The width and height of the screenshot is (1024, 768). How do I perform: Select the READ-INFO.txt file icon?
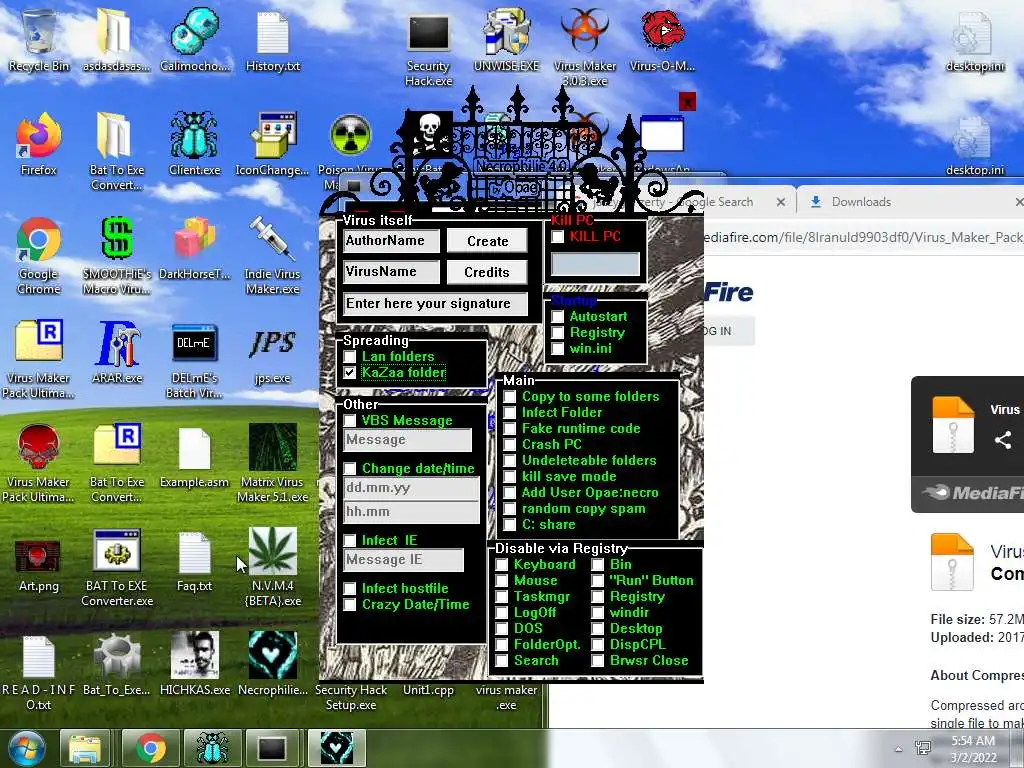[x=39, y=671]
